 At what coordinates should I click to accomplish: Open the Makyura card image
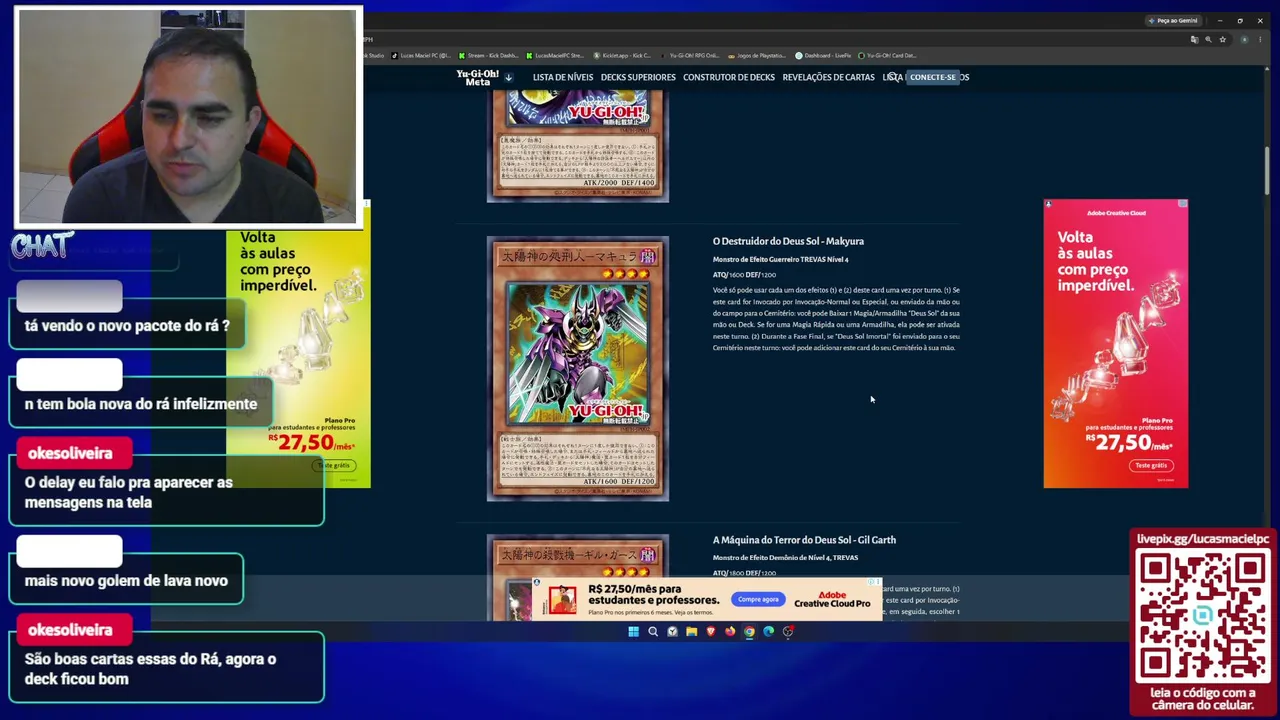tap(578, 369)
